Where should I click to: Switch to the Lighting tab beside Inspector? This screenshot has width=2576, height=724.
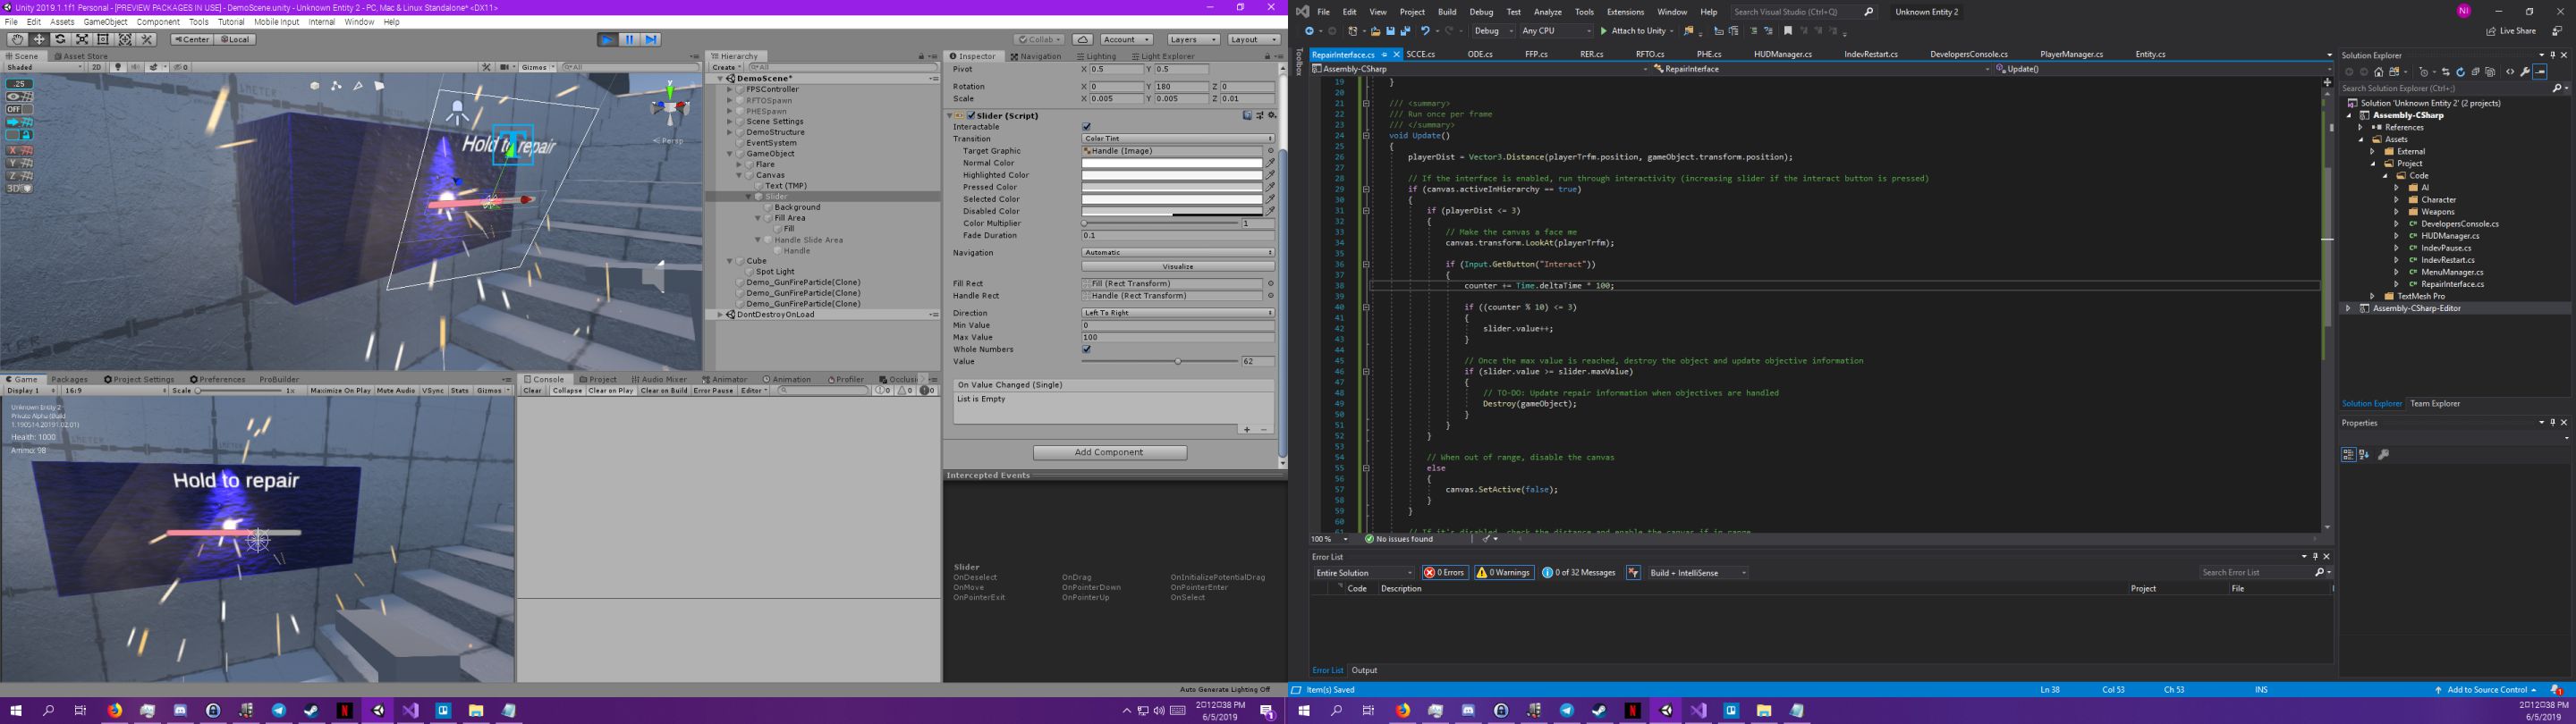[1097, 56]
